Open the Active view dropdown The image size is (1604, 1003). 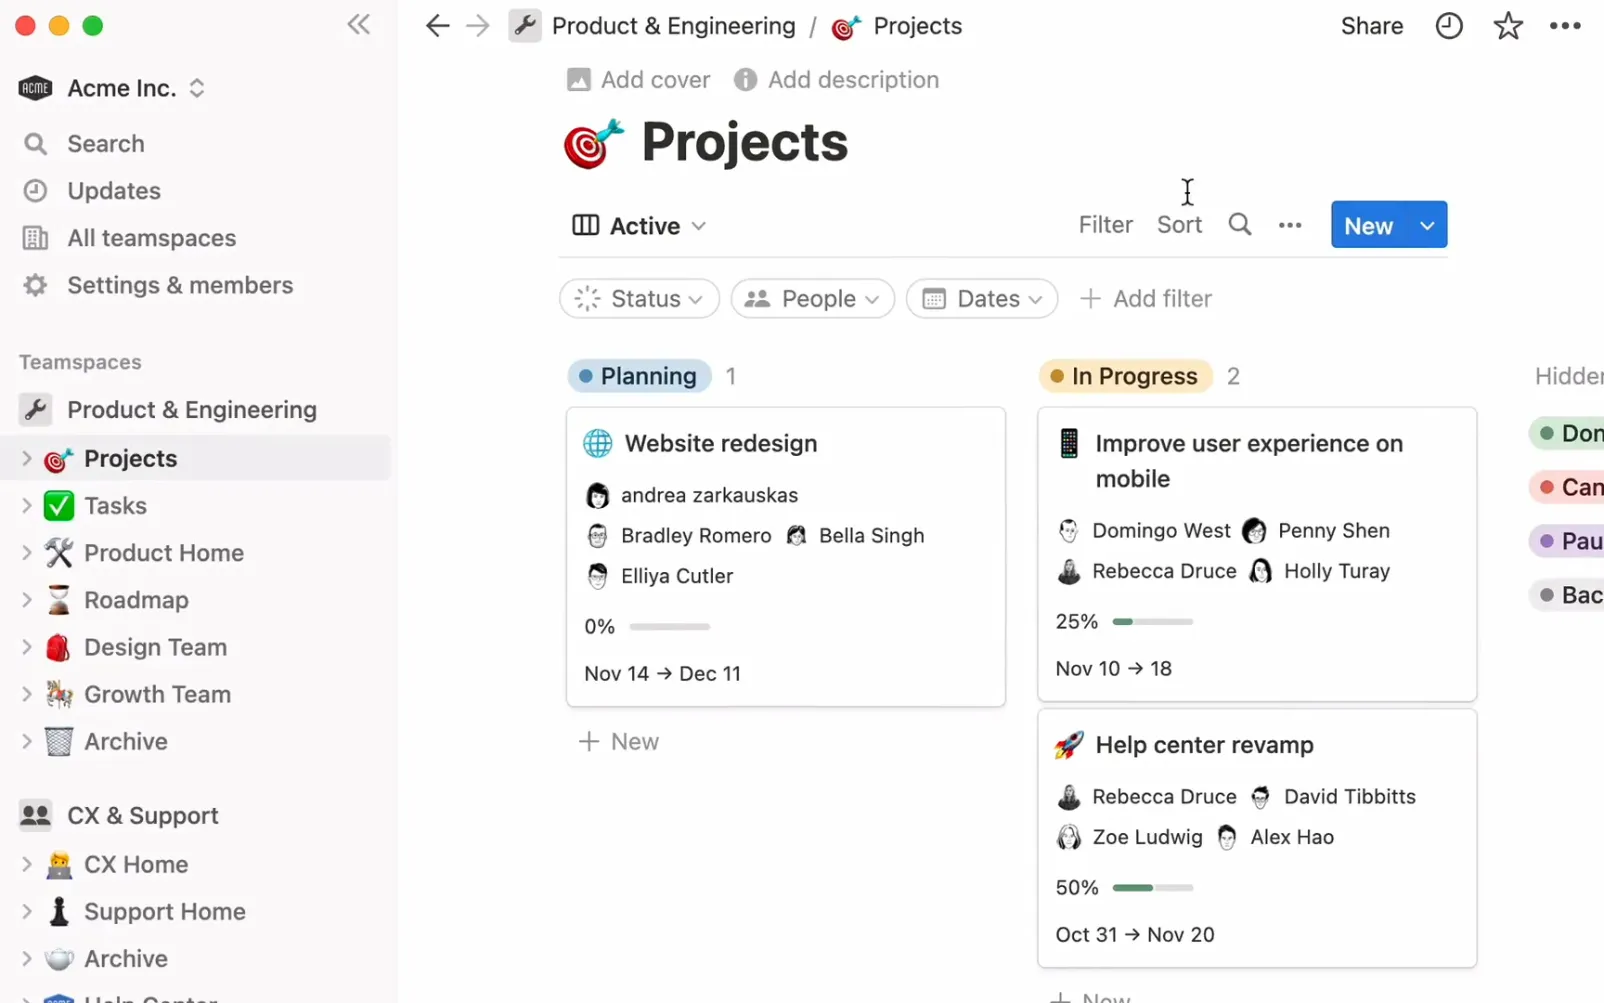[639, 226]
